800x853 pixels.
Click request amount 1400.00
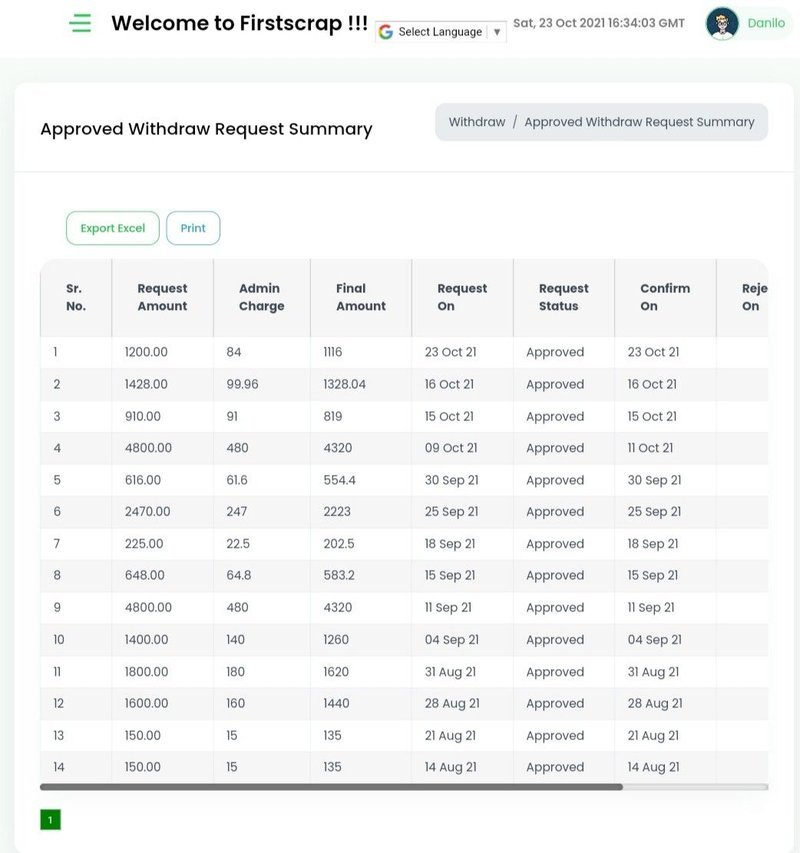pos(146,639)
